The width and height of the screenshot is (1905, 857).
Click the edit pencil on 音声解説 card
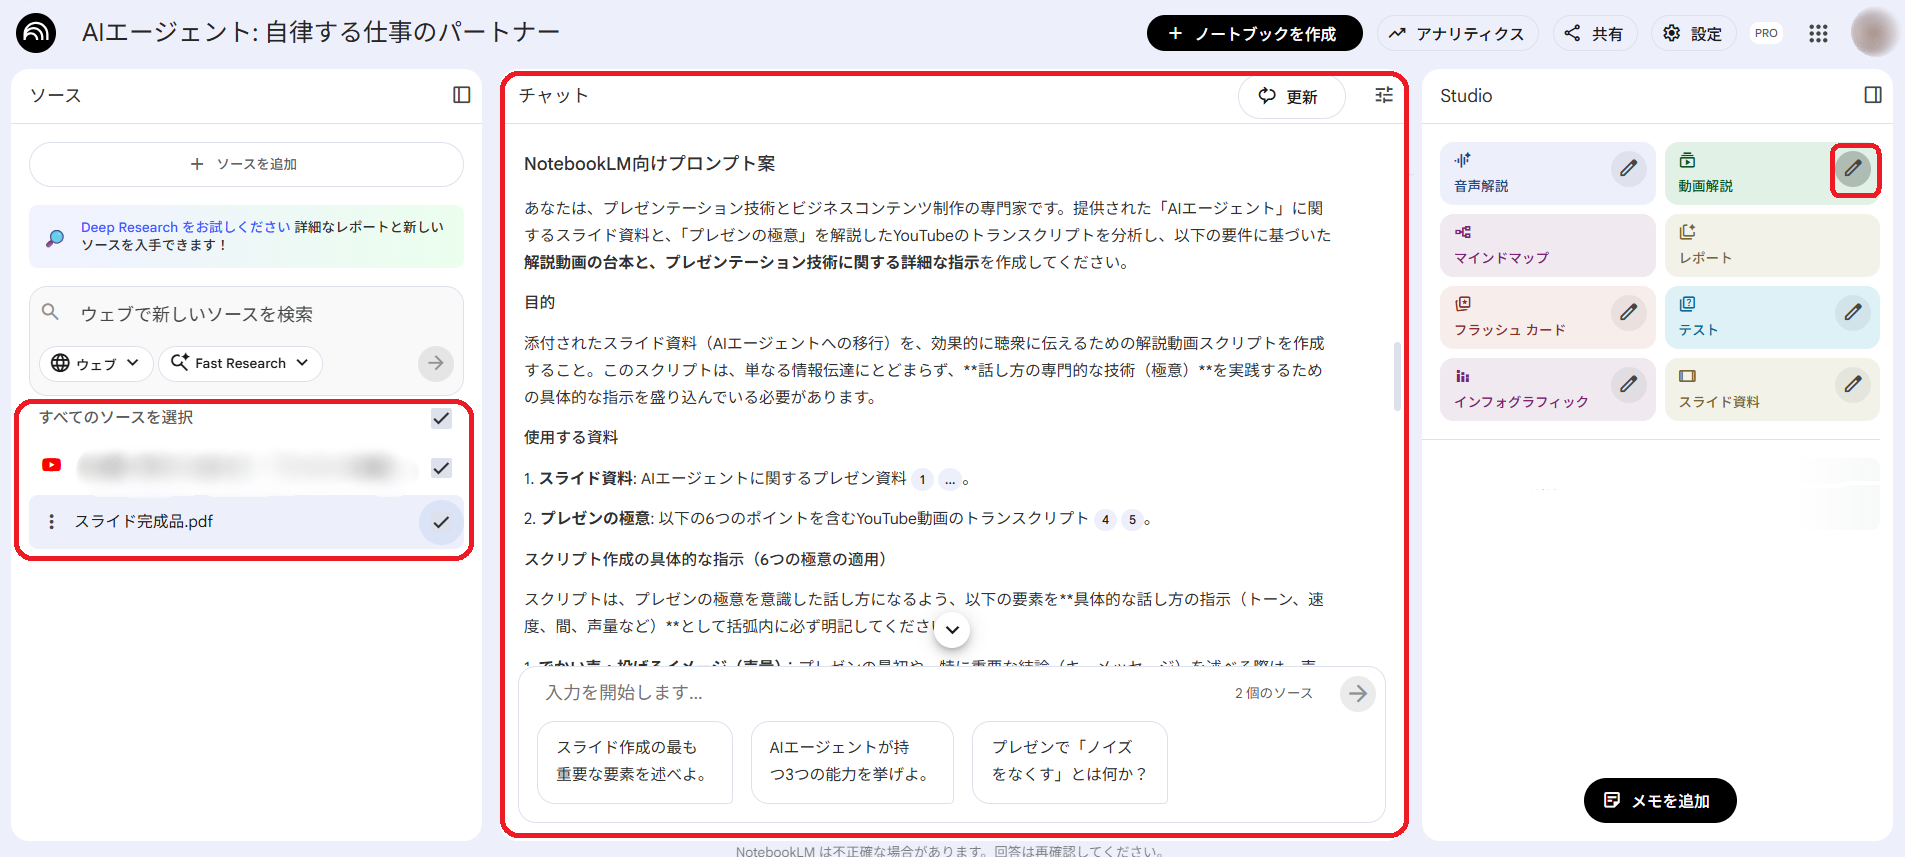1628,168
